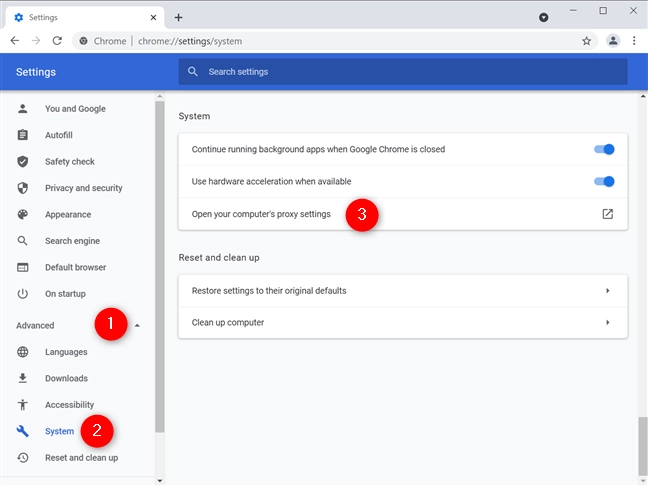Screen dimensions: 648x486
Task: Open Autofill settings
Action: (59, 135)
